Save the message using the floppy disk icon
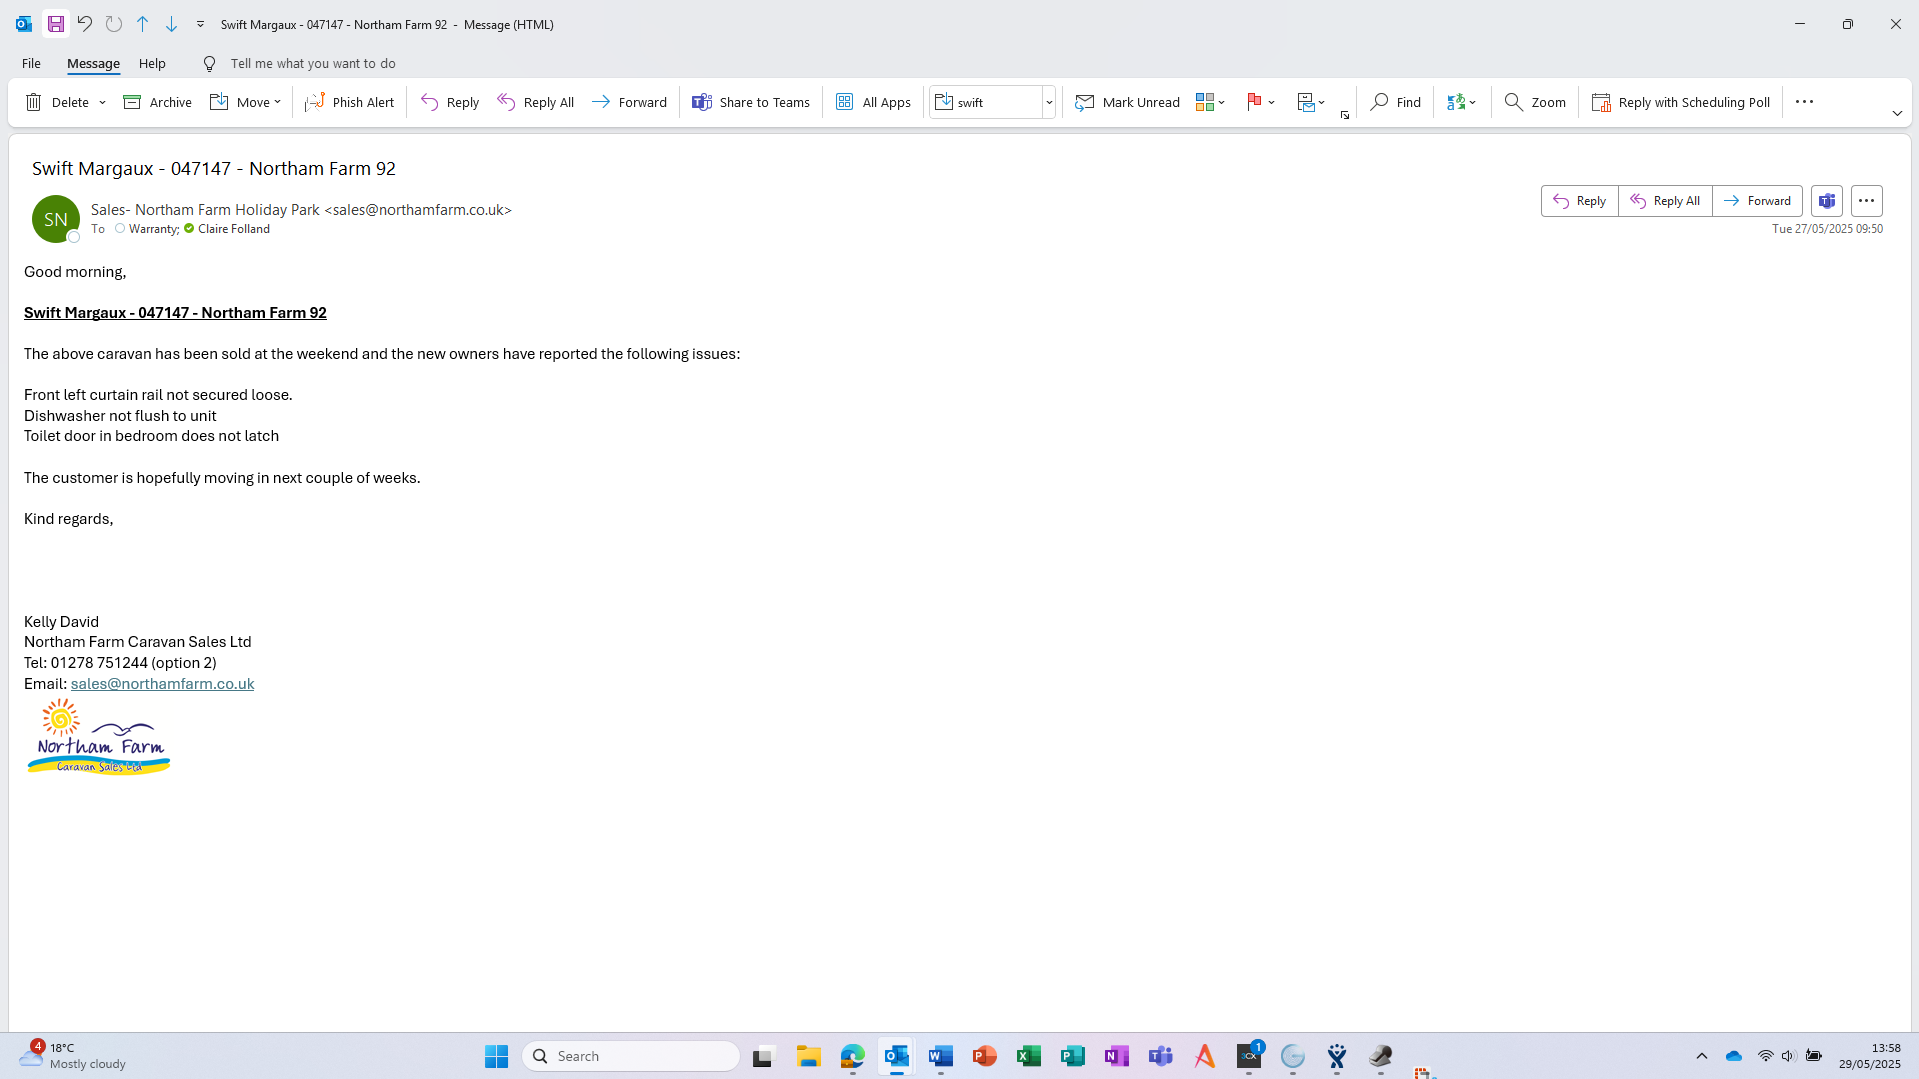The height and width of the screenshot is (1079, 1919). coord(56,24)
